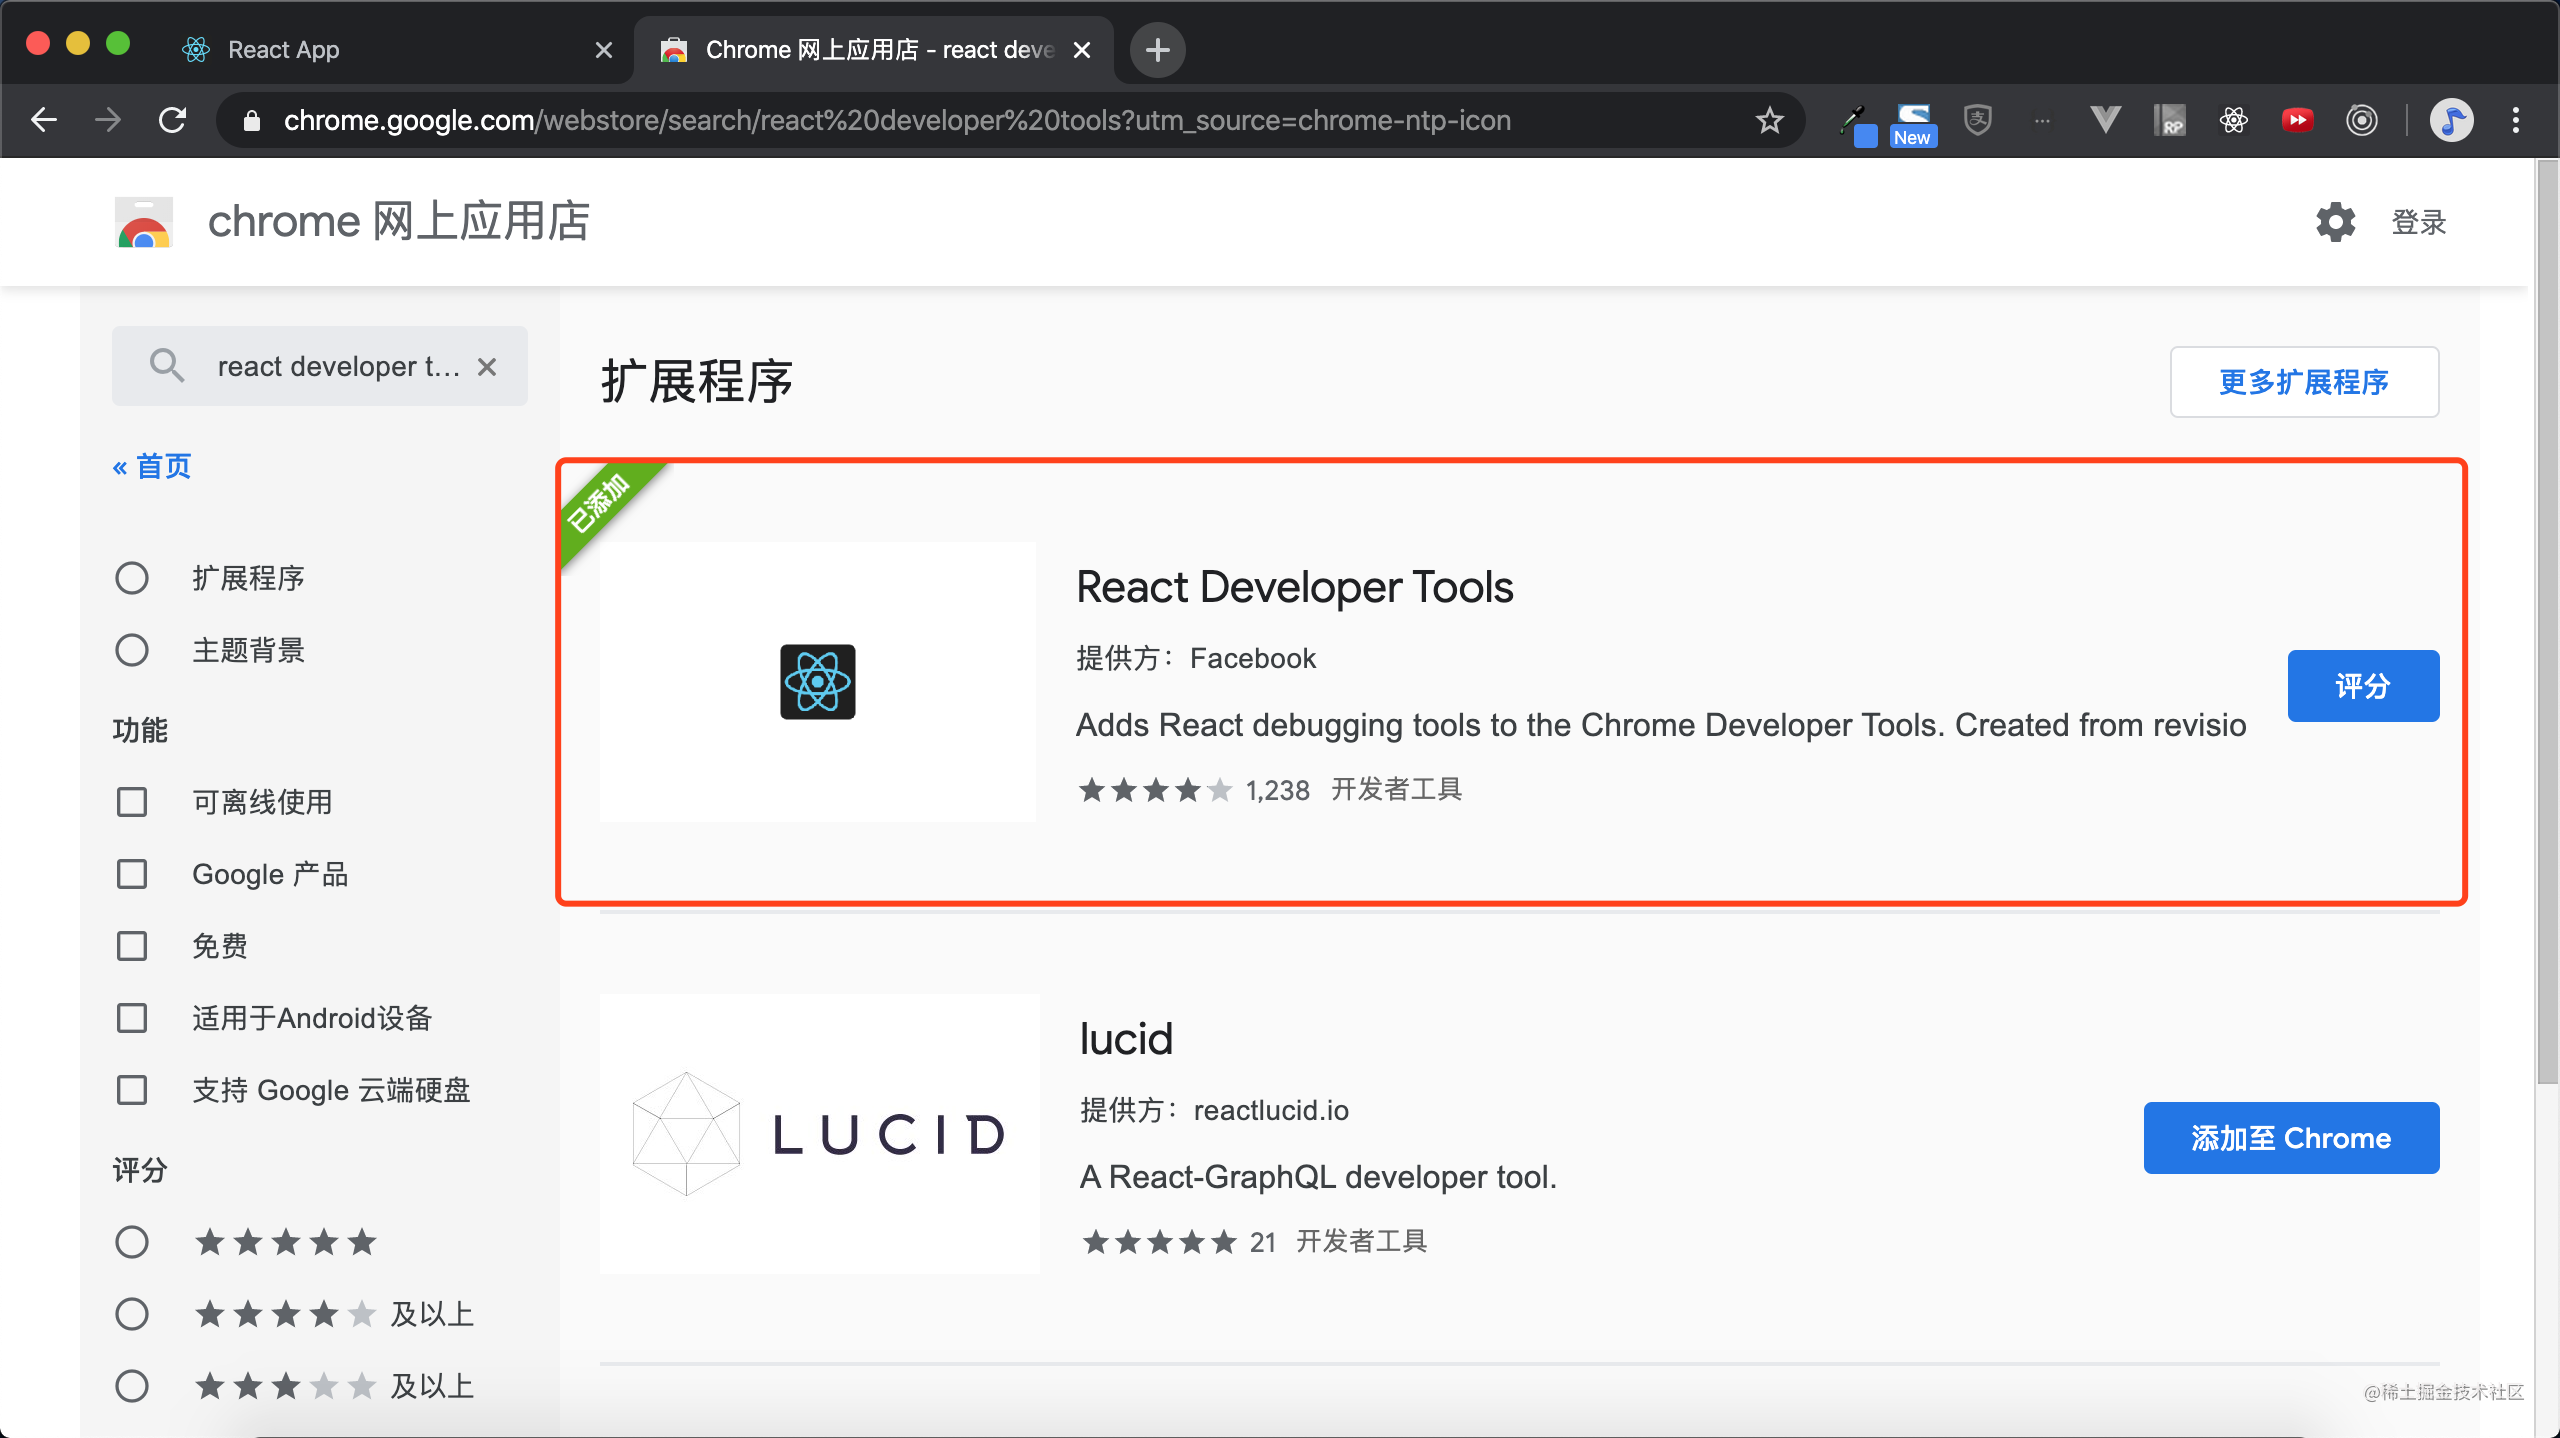Click the search magnifier icon
The image size is (2560, 1438).
click(166, 366)
